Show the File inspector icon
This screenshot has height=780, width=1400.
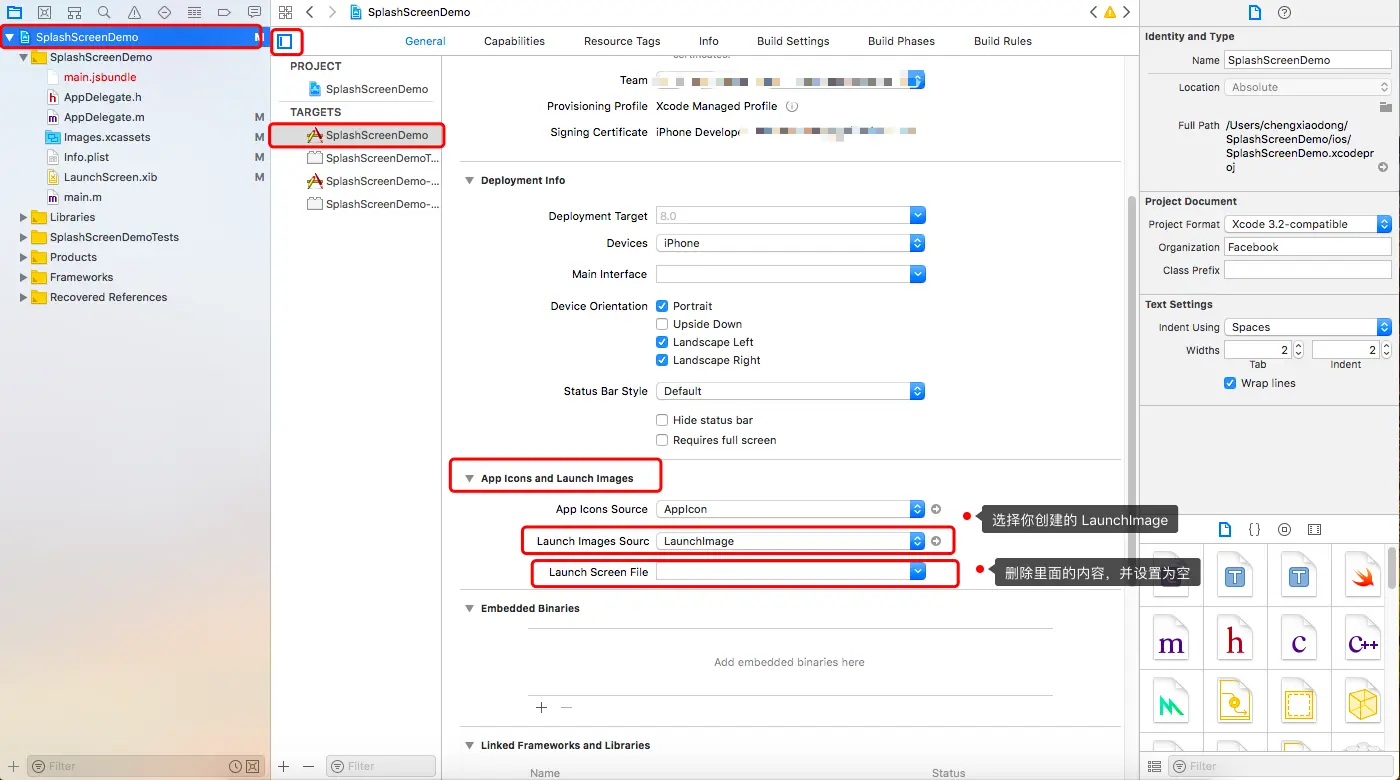tap(1255, 12)
